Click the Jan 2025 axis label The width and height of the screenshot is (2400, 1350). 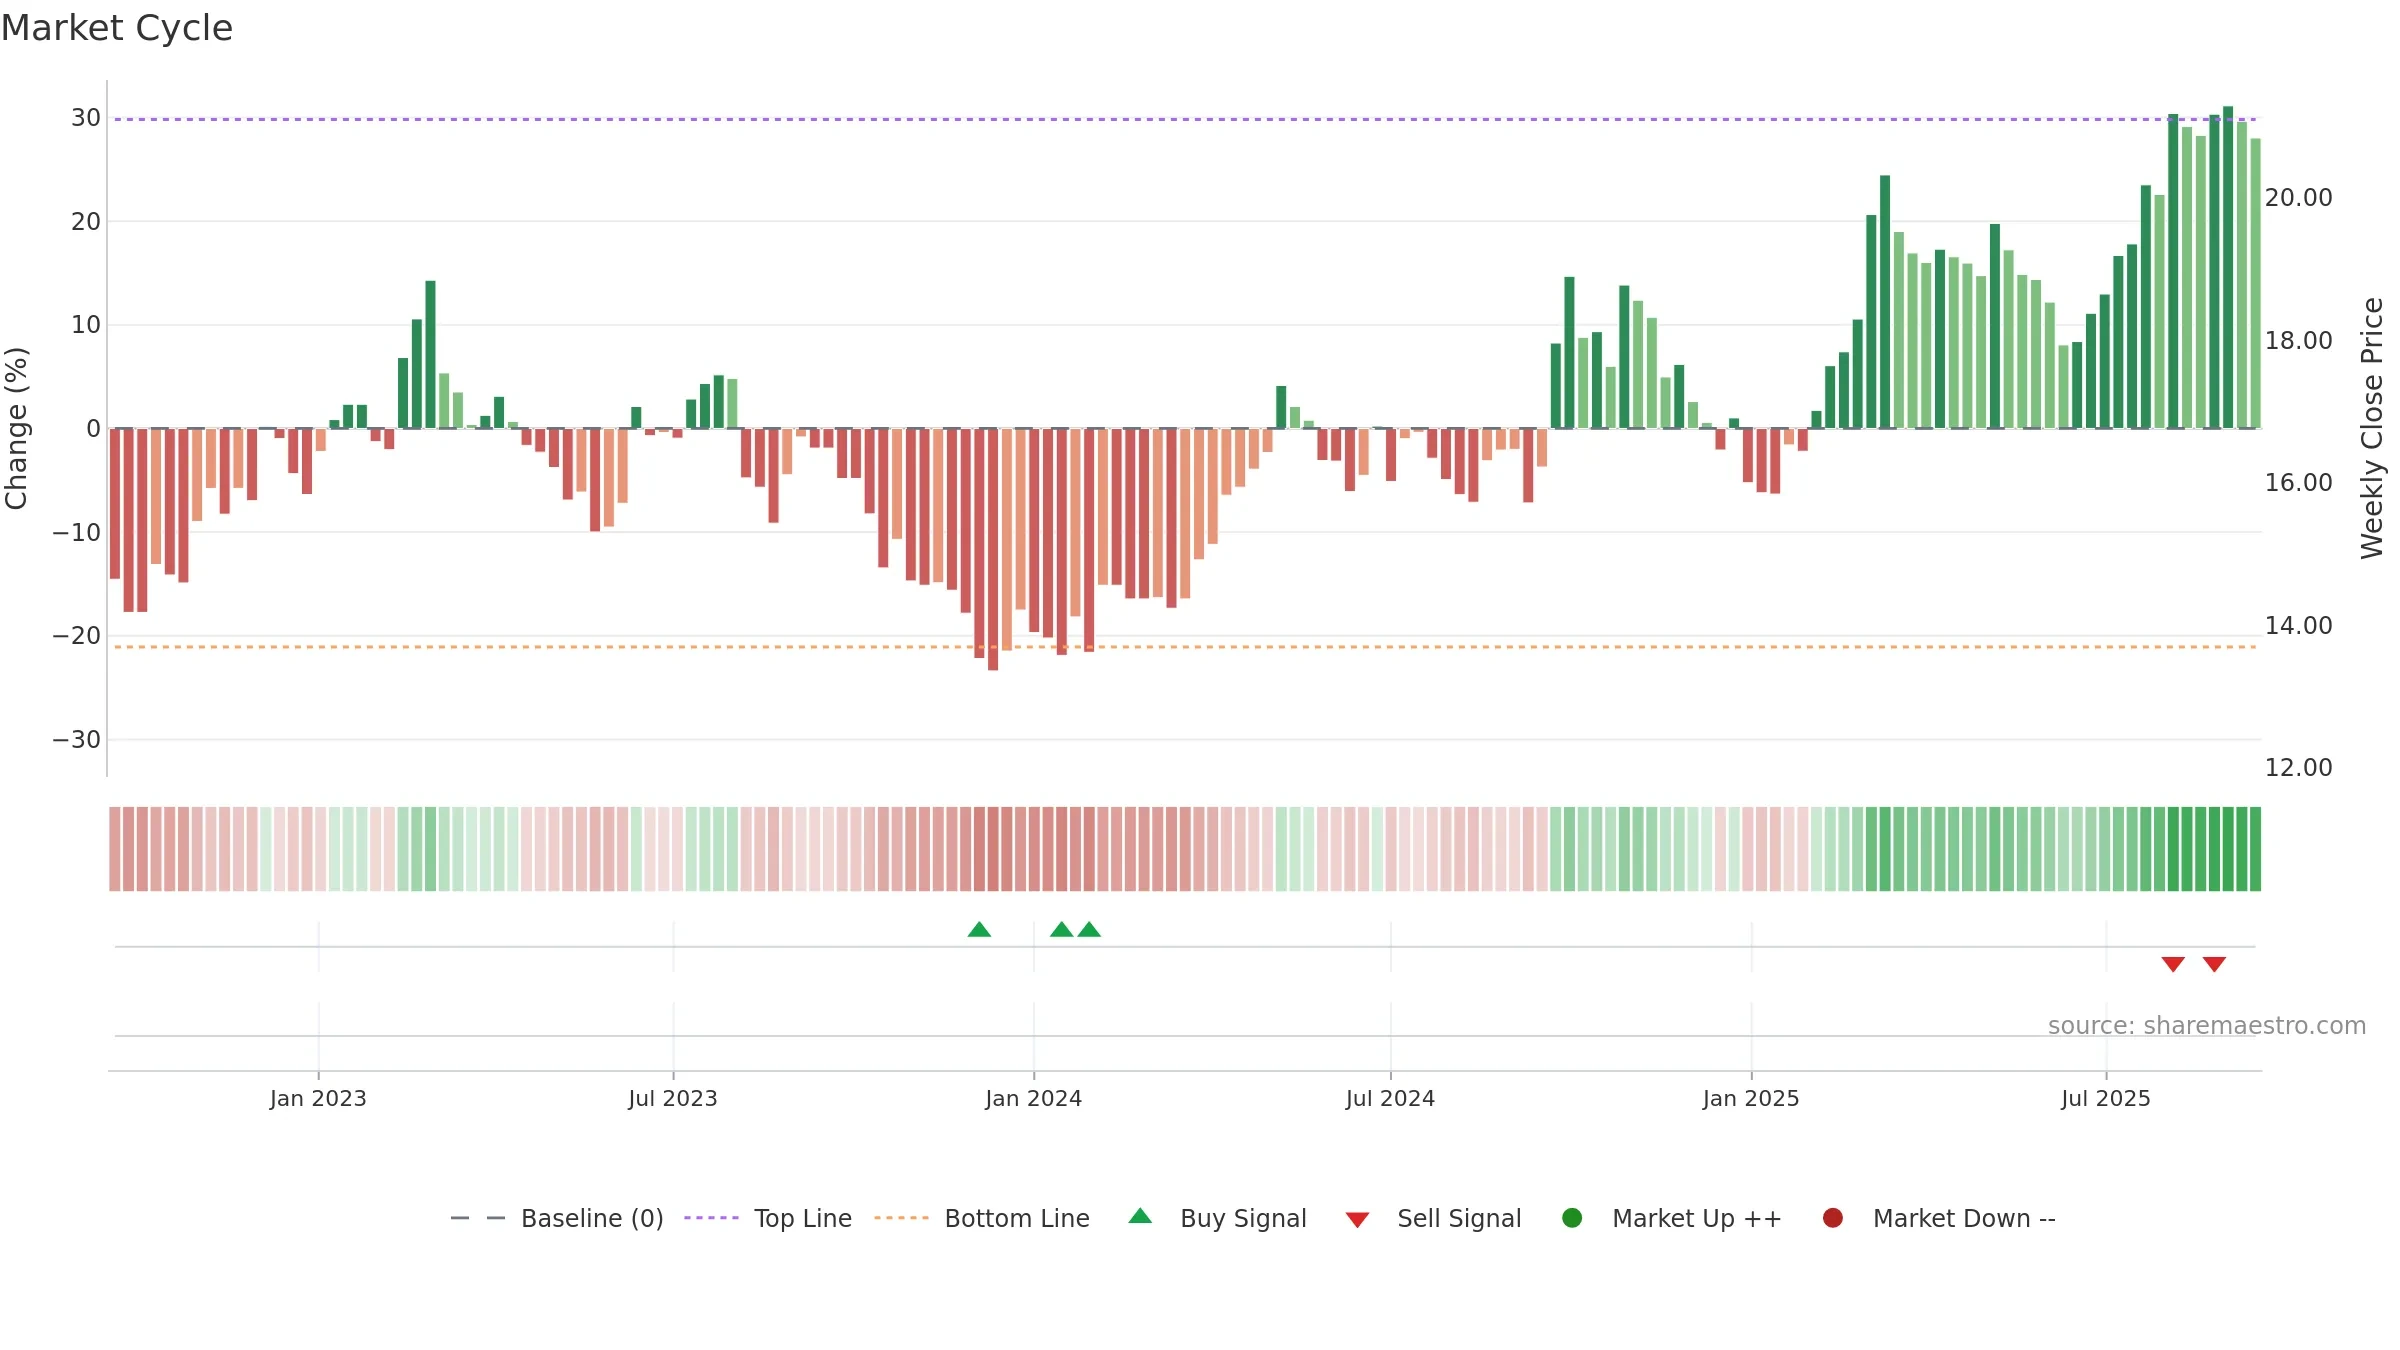1751,1099
